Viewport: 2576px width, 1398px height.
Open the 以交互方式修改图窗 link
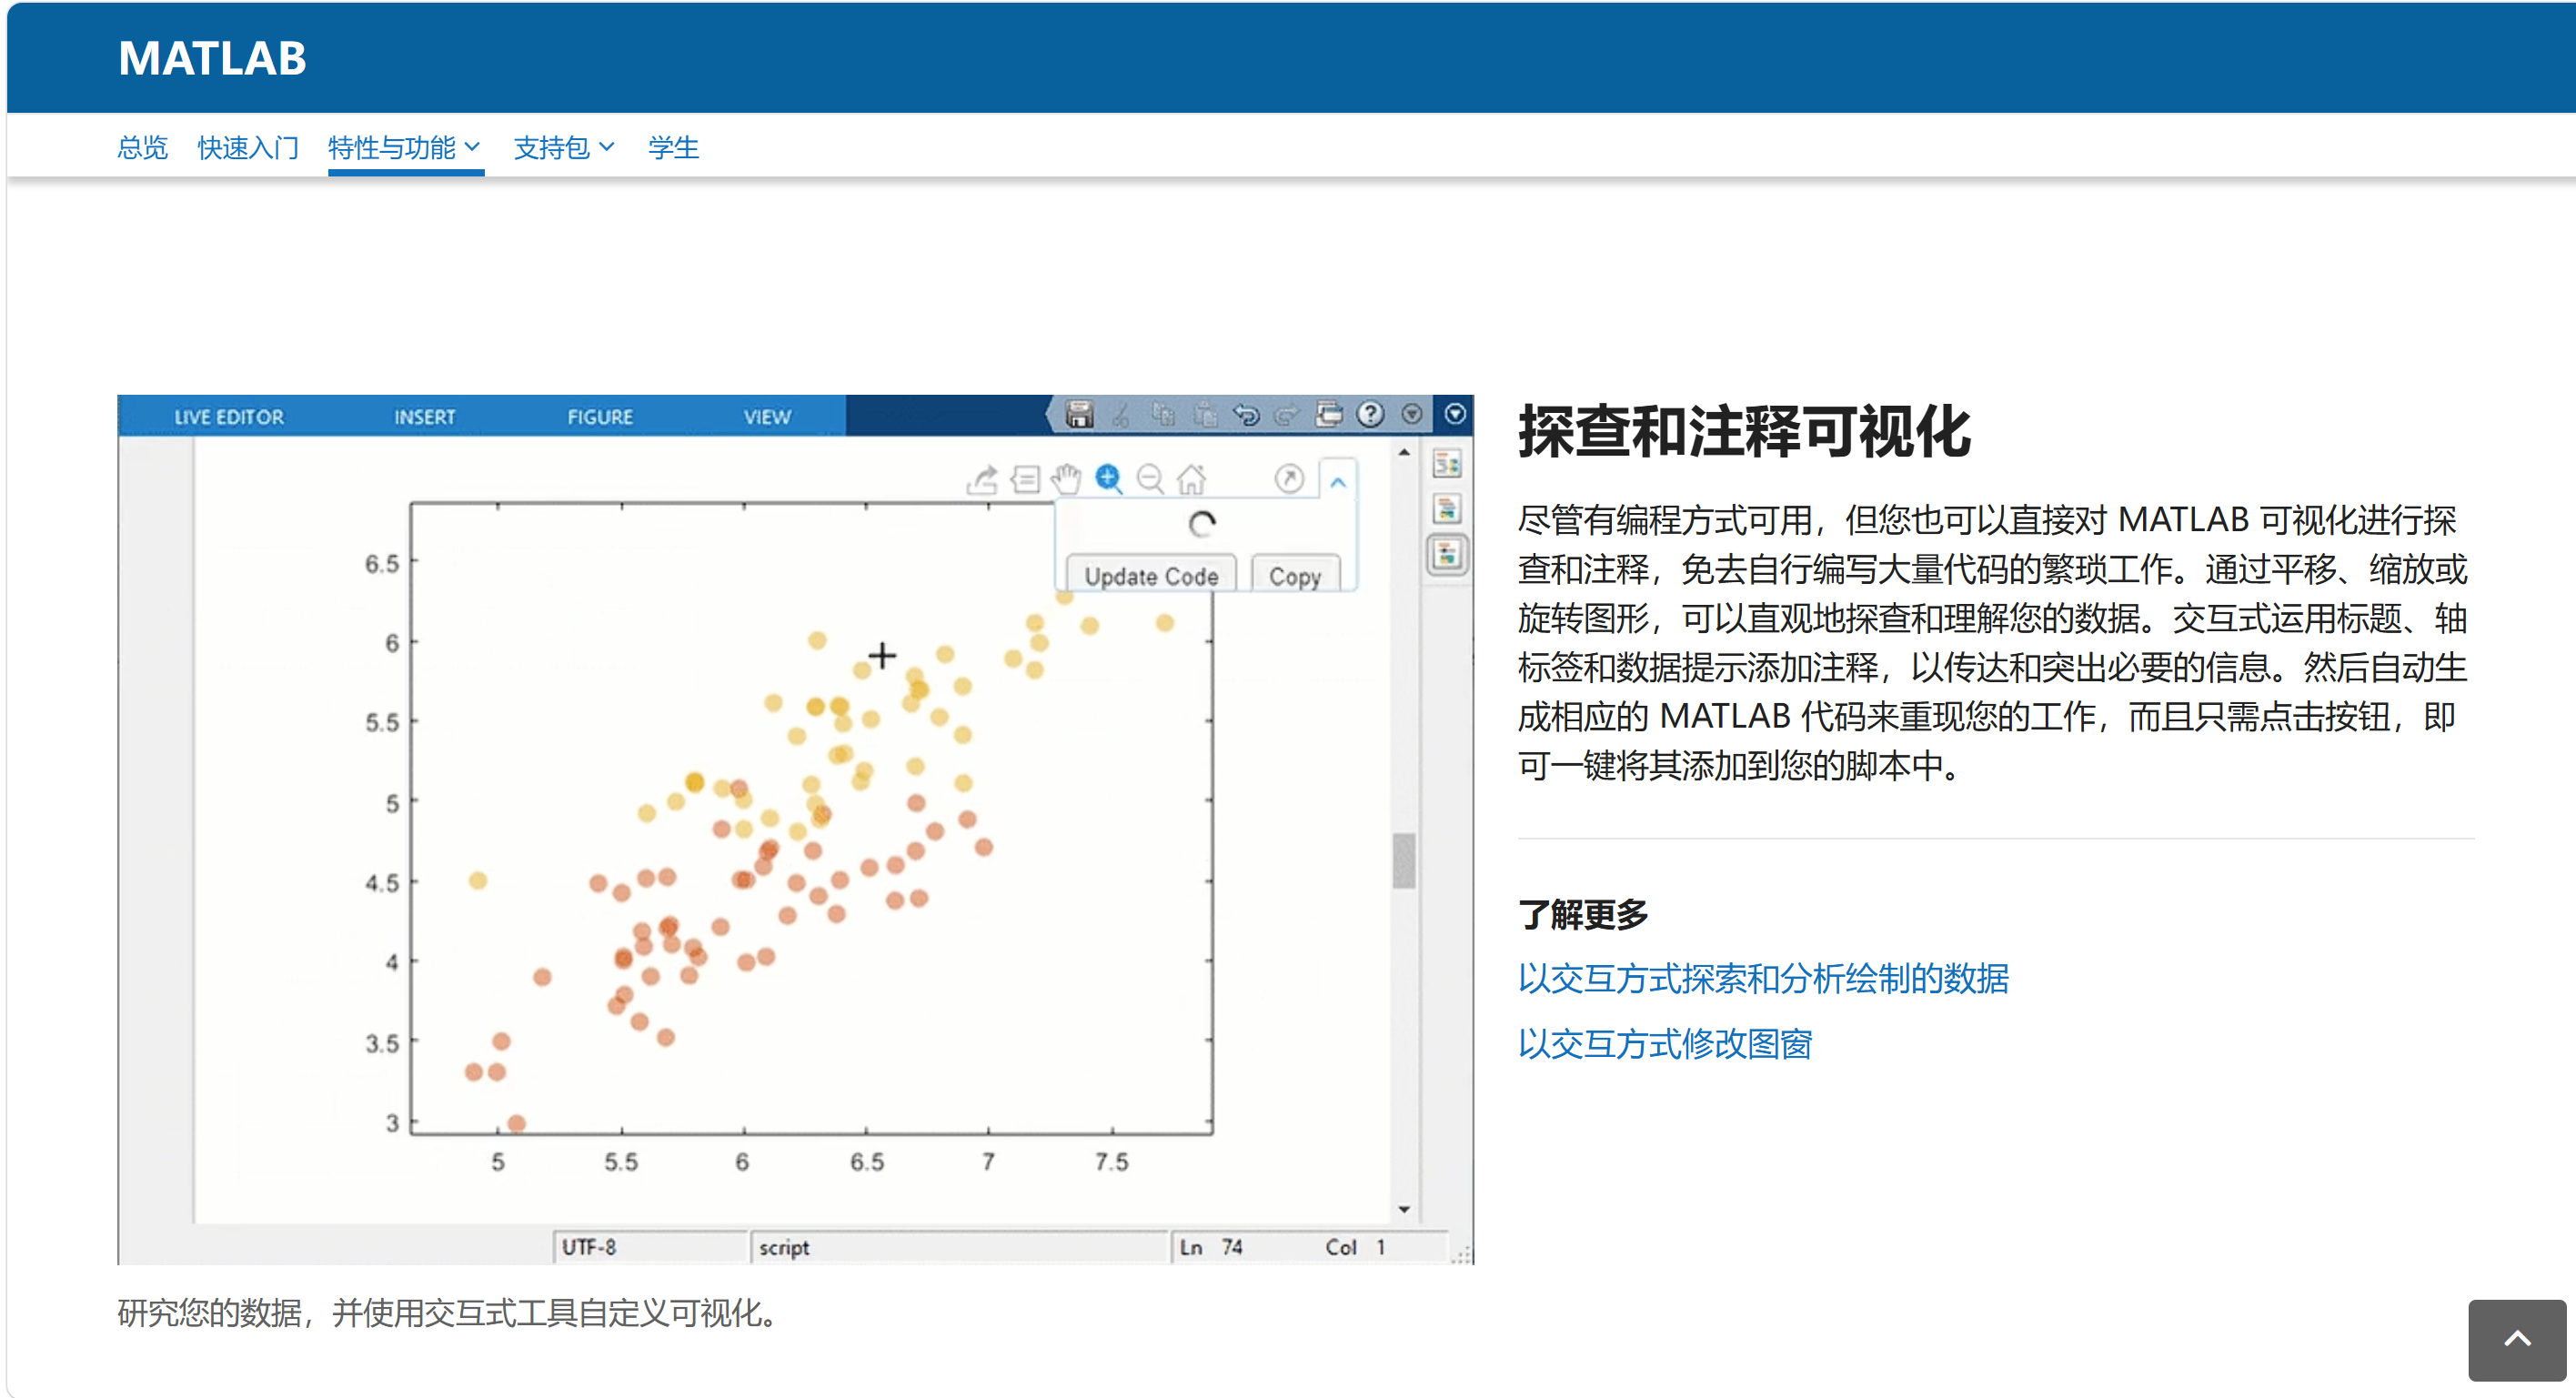[x=1664, y=1044]
